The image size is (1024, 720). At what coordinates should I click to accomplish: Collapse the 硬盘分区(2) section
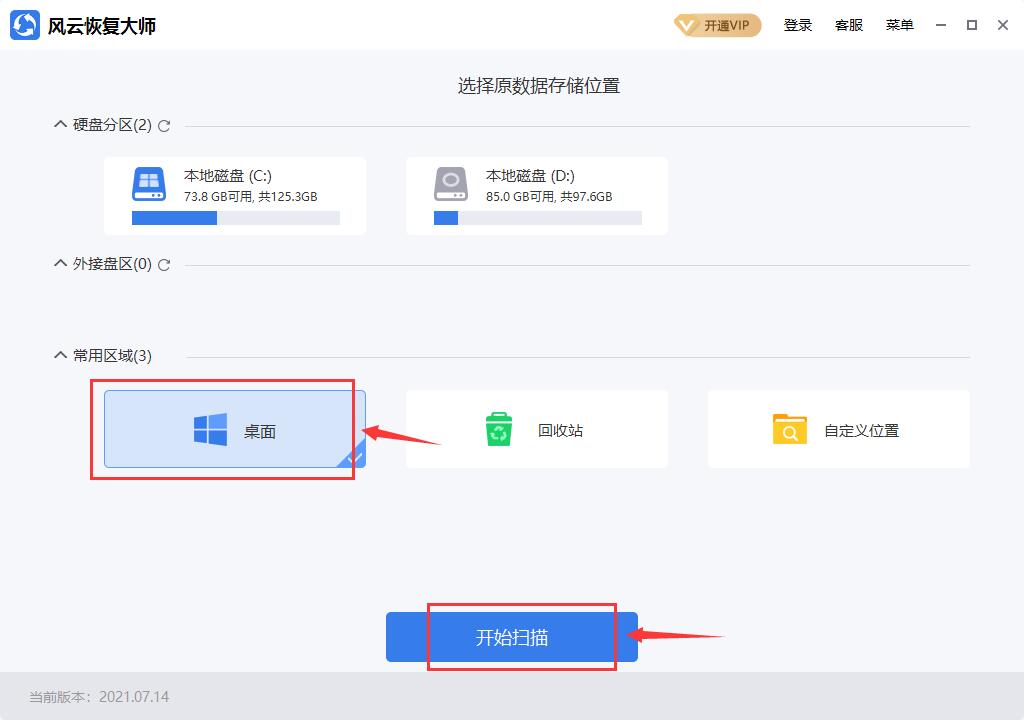click(60, 124)
